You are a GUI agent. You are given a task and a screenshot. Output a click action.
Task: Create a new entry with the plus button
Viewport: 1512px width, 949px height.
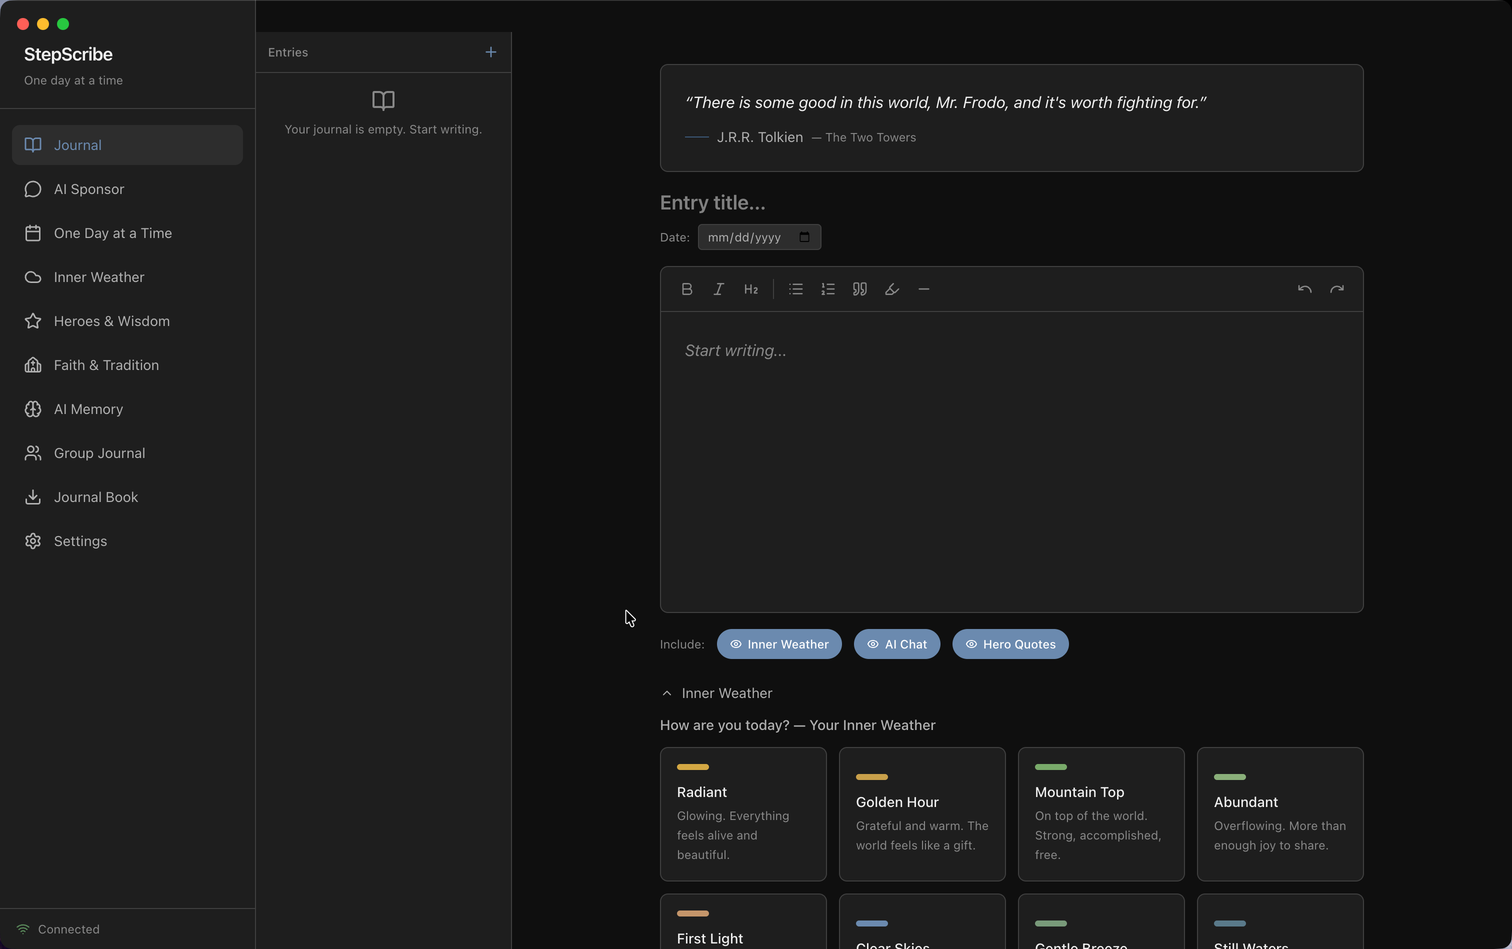[490, 52]
